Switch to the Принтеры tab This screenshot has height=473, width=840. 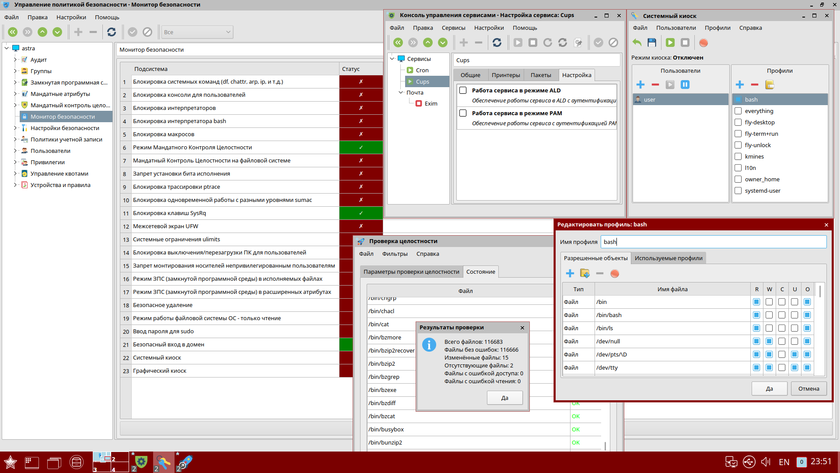click(x=506, y=75)
